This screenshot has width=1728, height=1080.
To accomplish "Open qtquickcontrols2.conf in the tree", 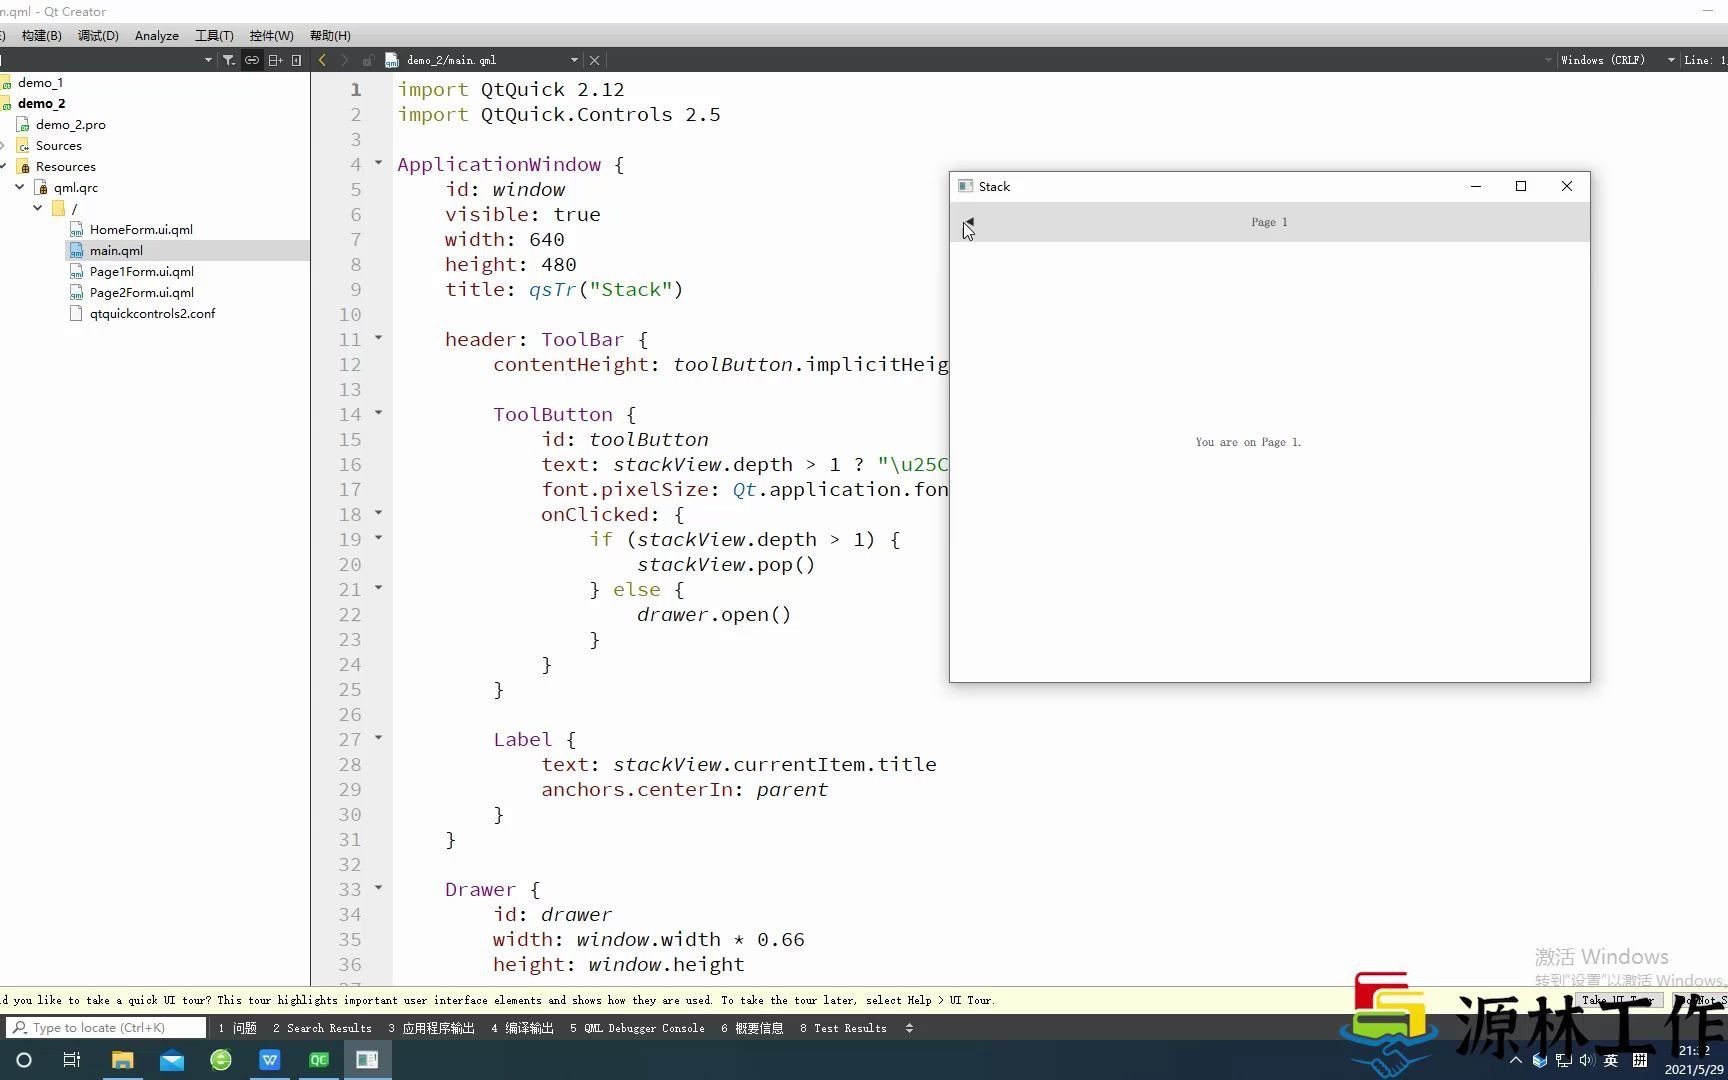I will point(152,314).
